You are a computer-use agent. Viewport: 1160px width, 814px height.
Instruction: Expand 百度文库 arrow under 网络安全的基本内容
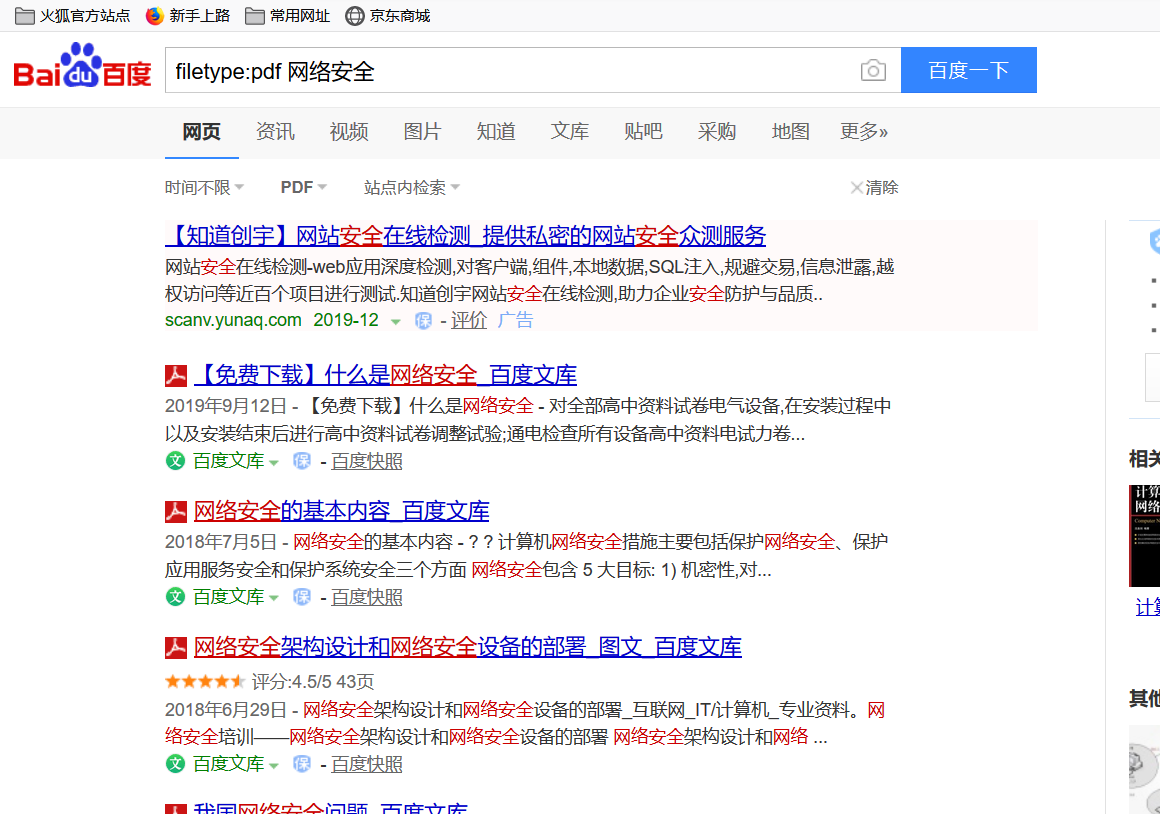coord(274,598)
